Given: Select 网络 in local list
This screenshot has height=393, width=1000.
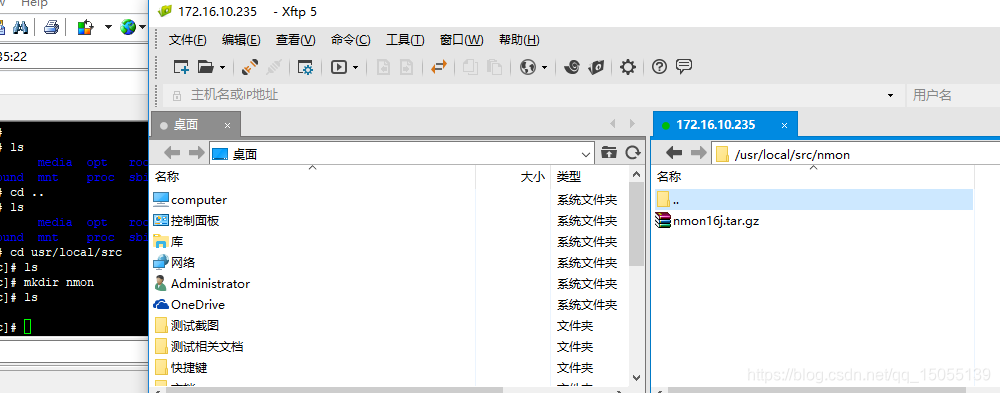Looking at the screenshot, I should tap(183, 262).
